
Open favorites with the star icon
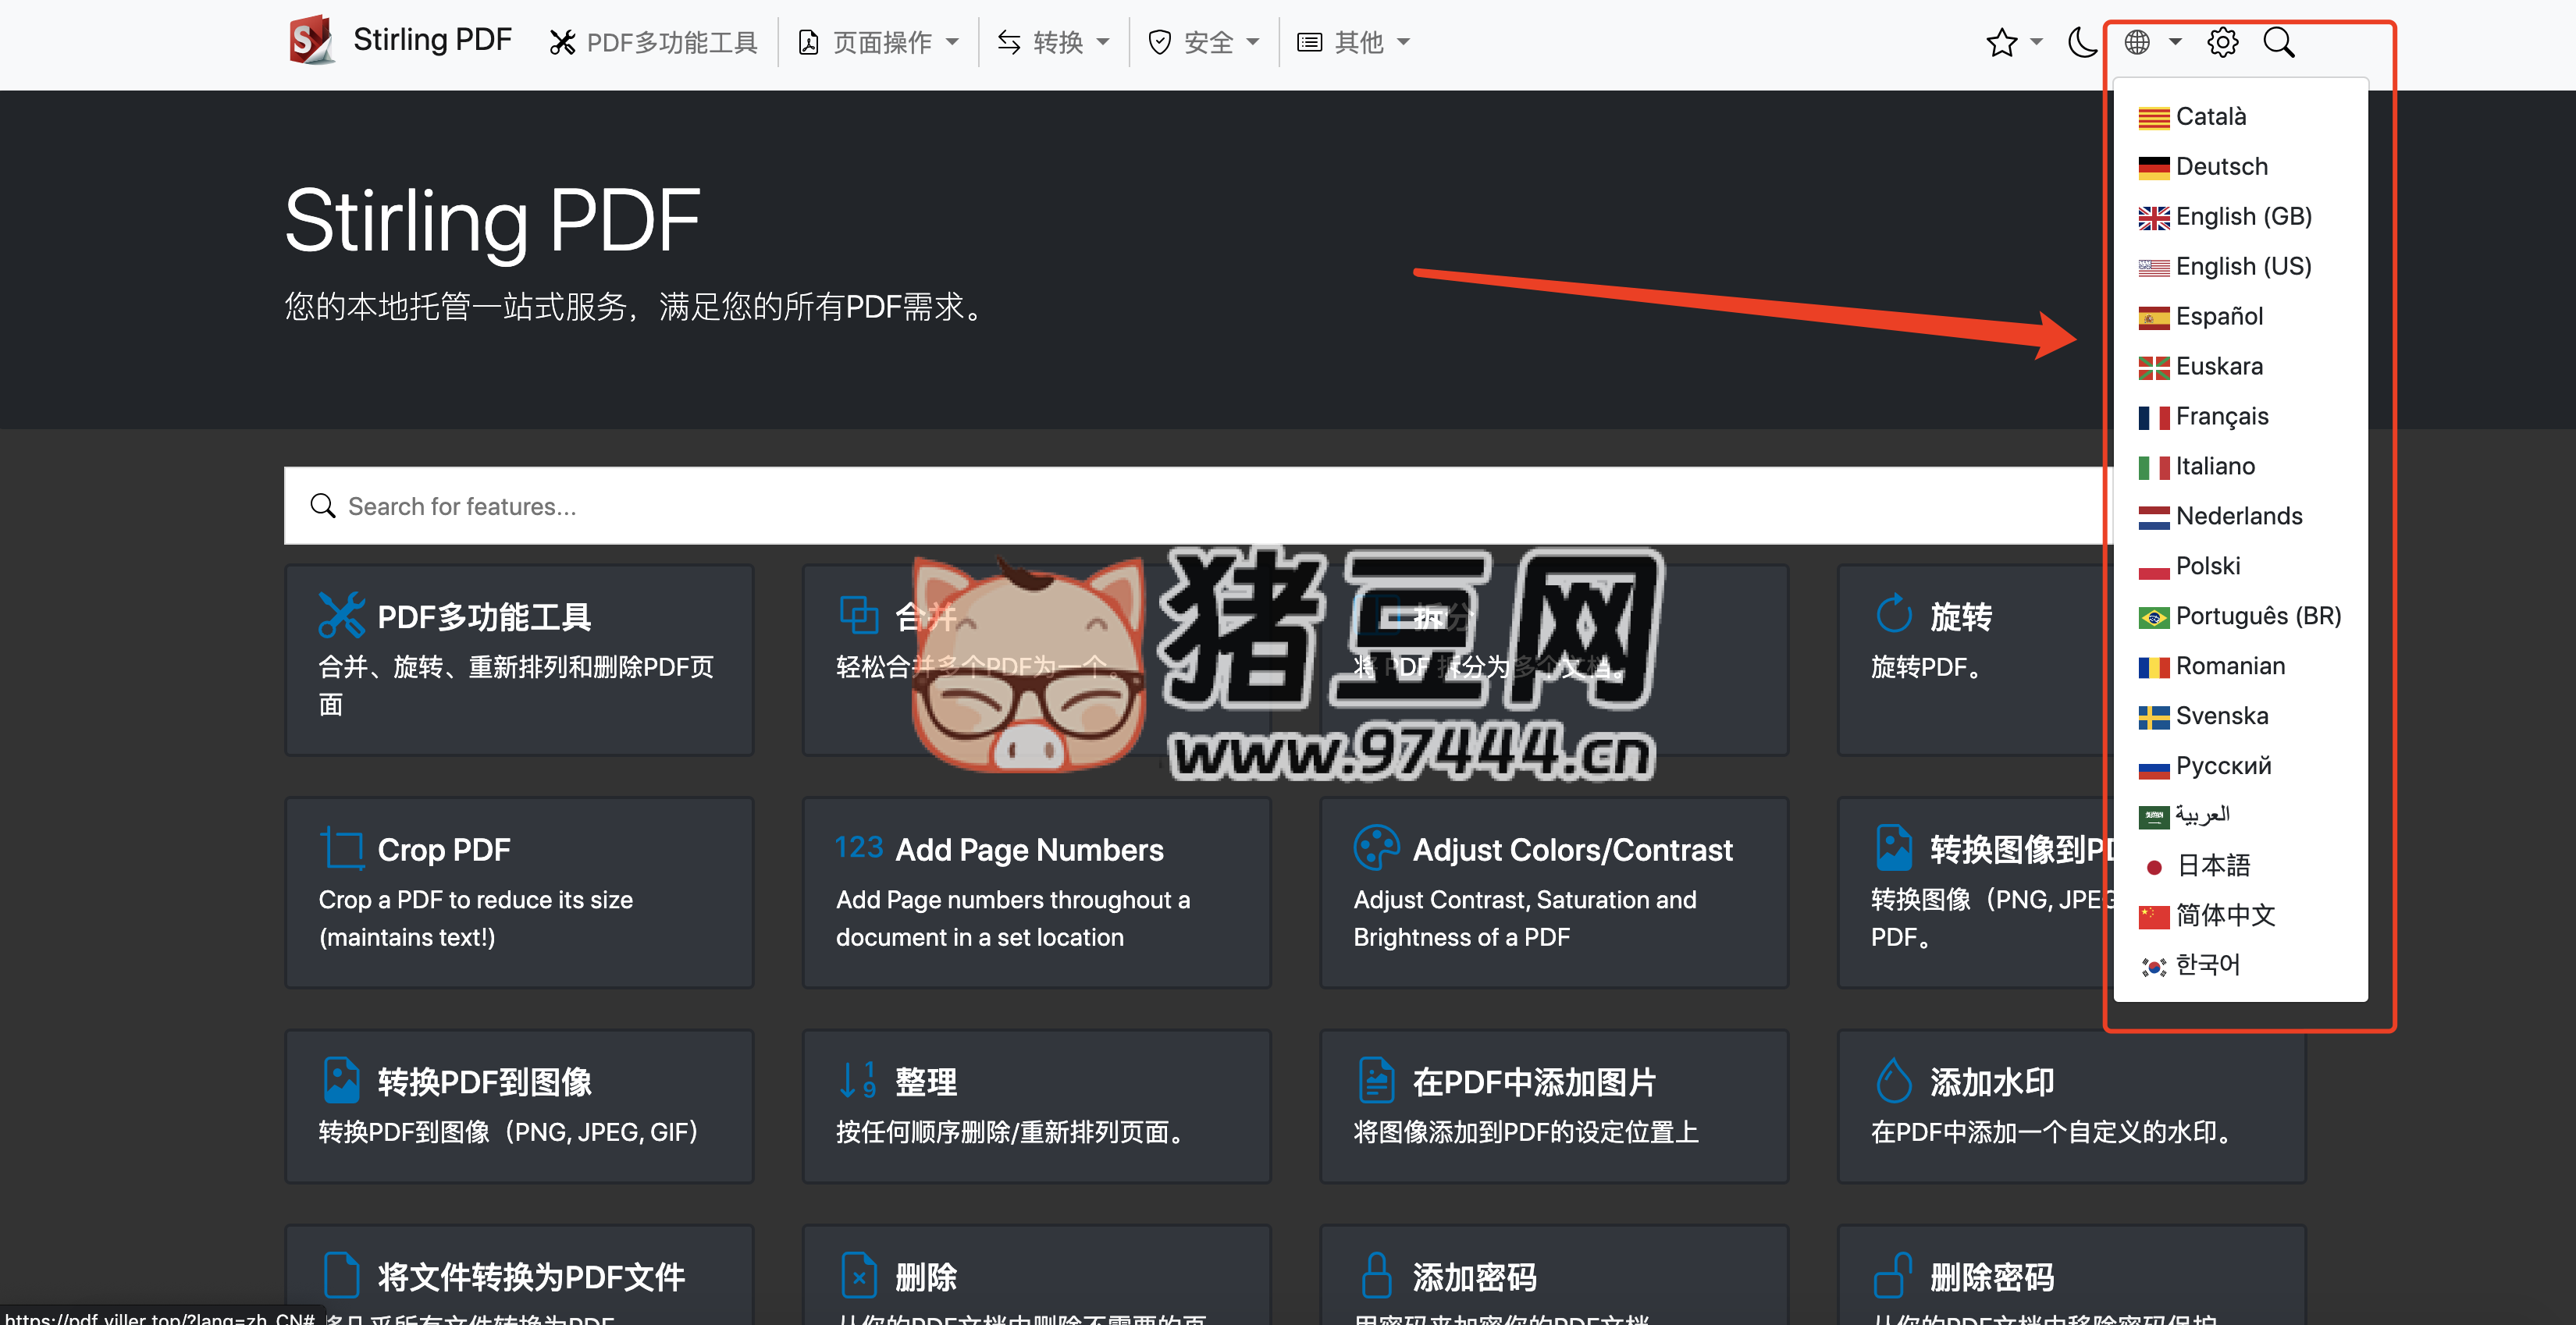point(2002,42)
